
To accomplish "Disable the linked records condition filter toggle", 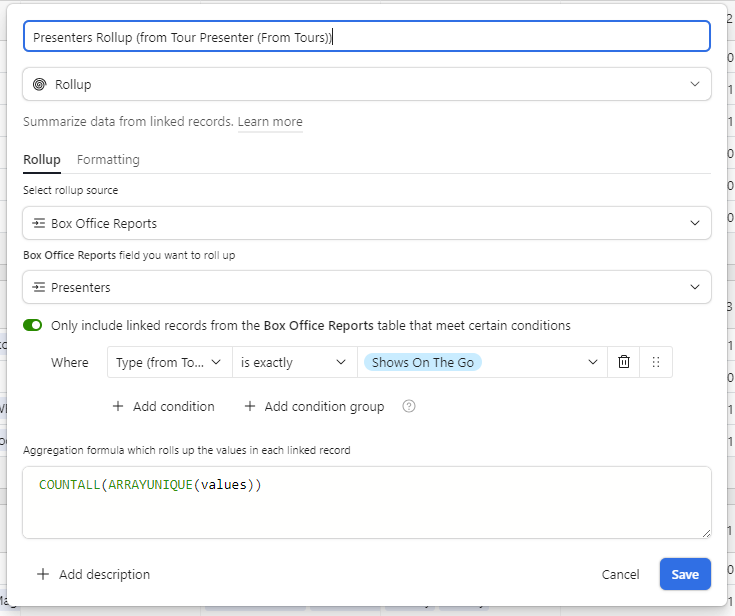I will (x=33, y=325).
